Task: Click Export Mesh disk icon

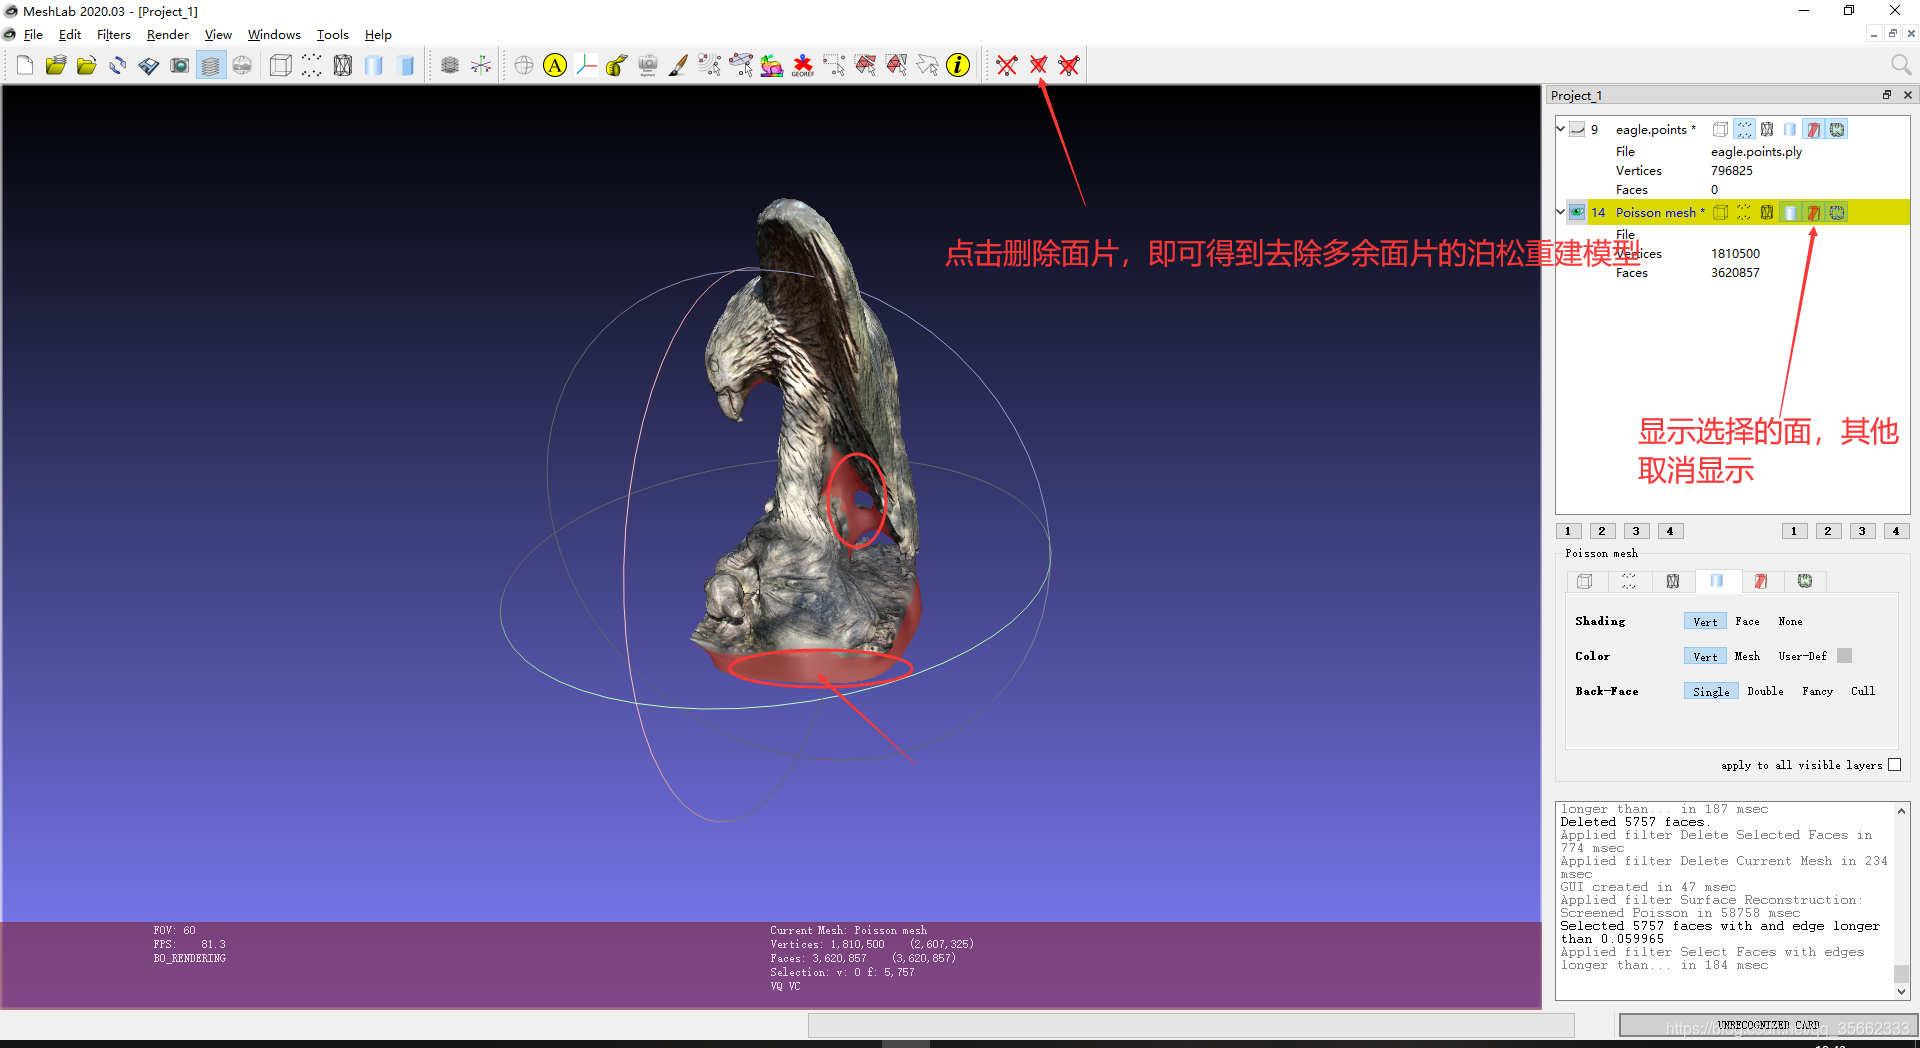Action: pyautogui.click(x=148, y=66)
